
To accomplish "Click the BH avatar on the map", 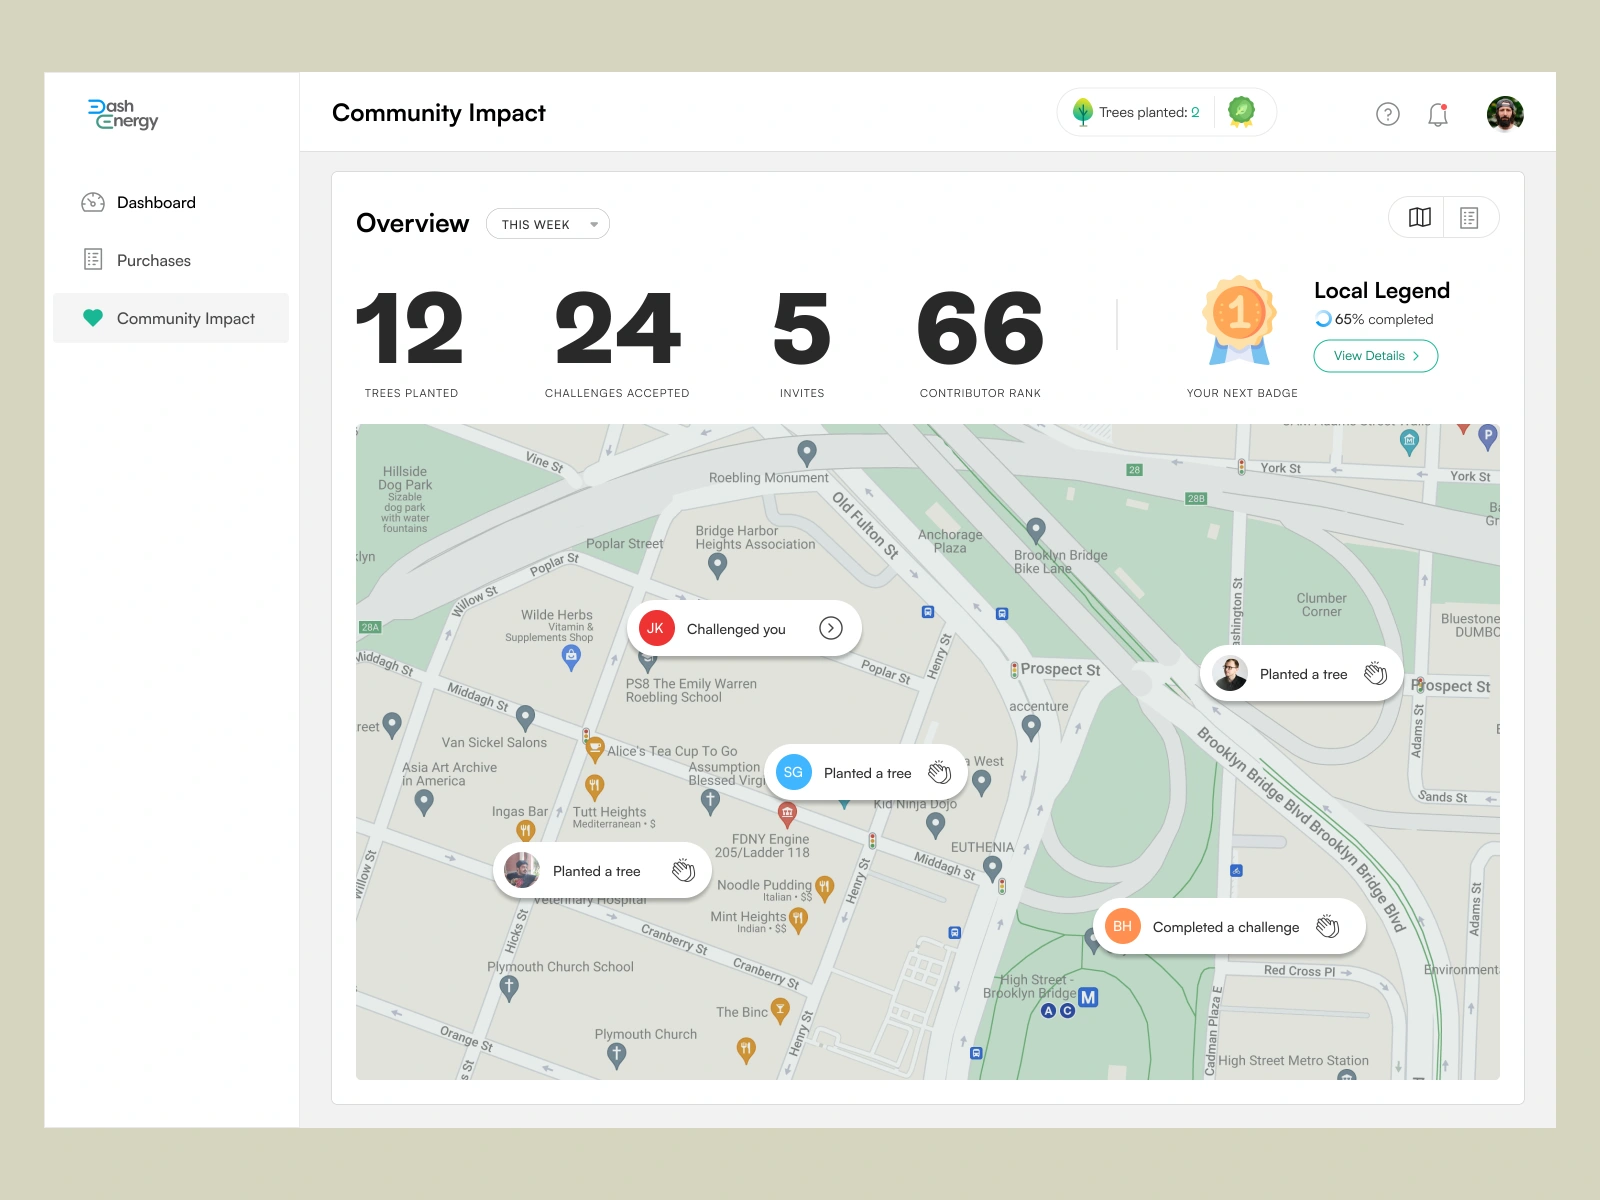I will tap(1122, 926).
